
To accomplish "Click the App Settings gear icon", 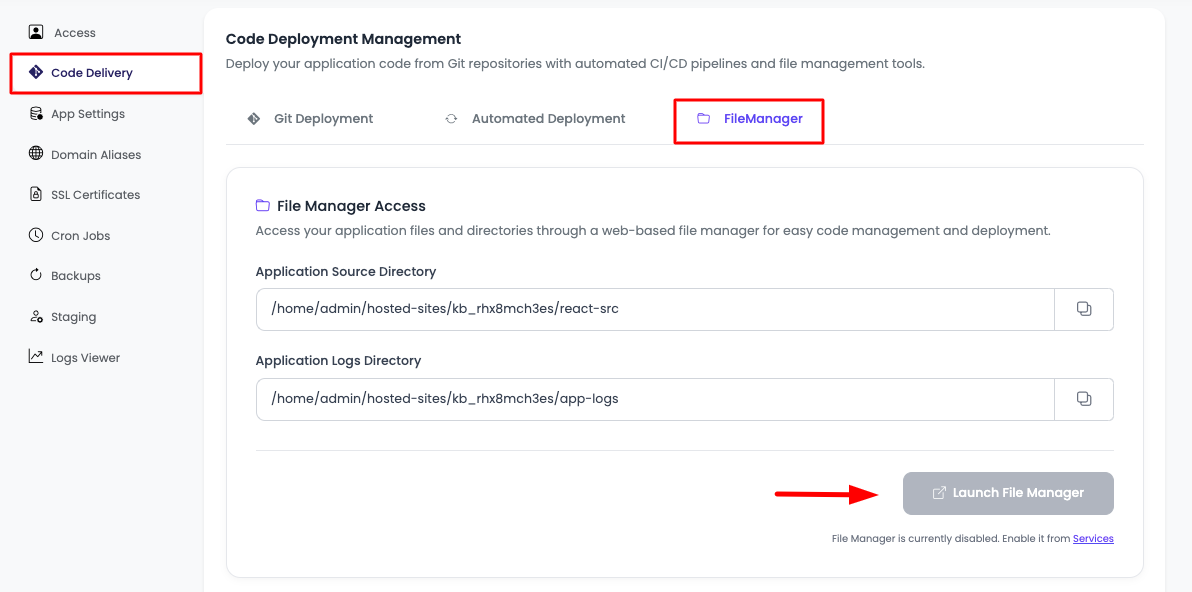I will (34, 113).
